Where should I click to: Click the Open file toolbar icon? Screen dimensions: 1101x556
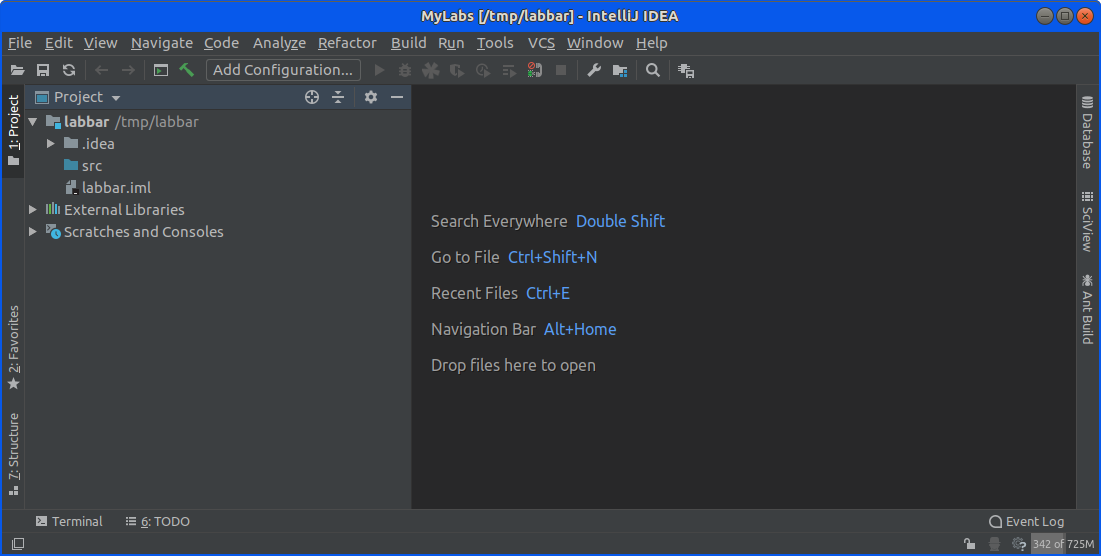pyautogui.click(x=18, y=70)
